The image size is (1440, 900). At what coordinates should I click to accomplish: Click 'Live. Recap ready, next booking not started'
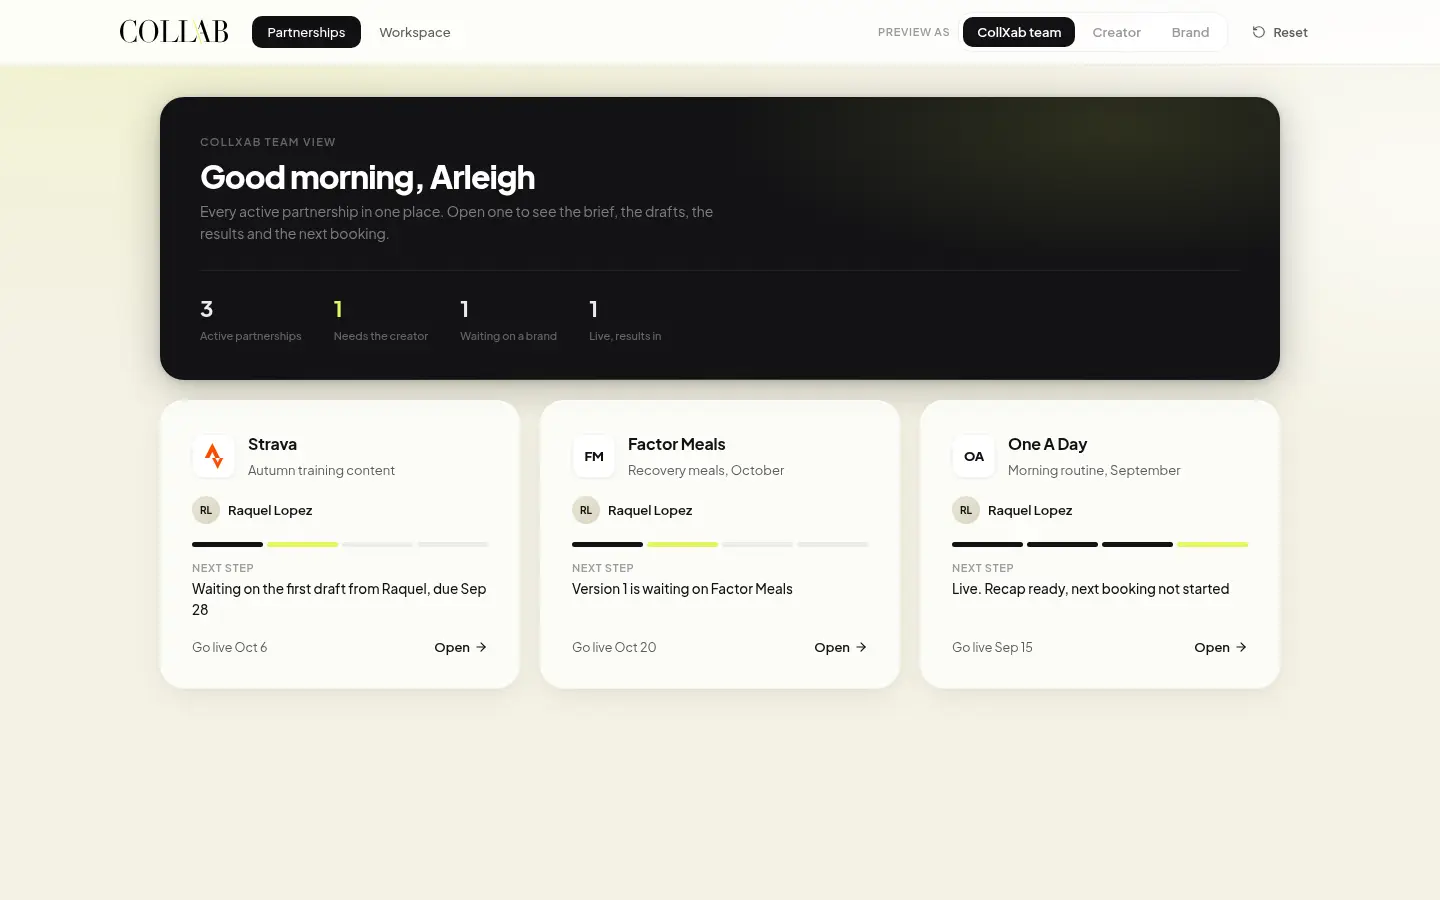pos(1090,589)
